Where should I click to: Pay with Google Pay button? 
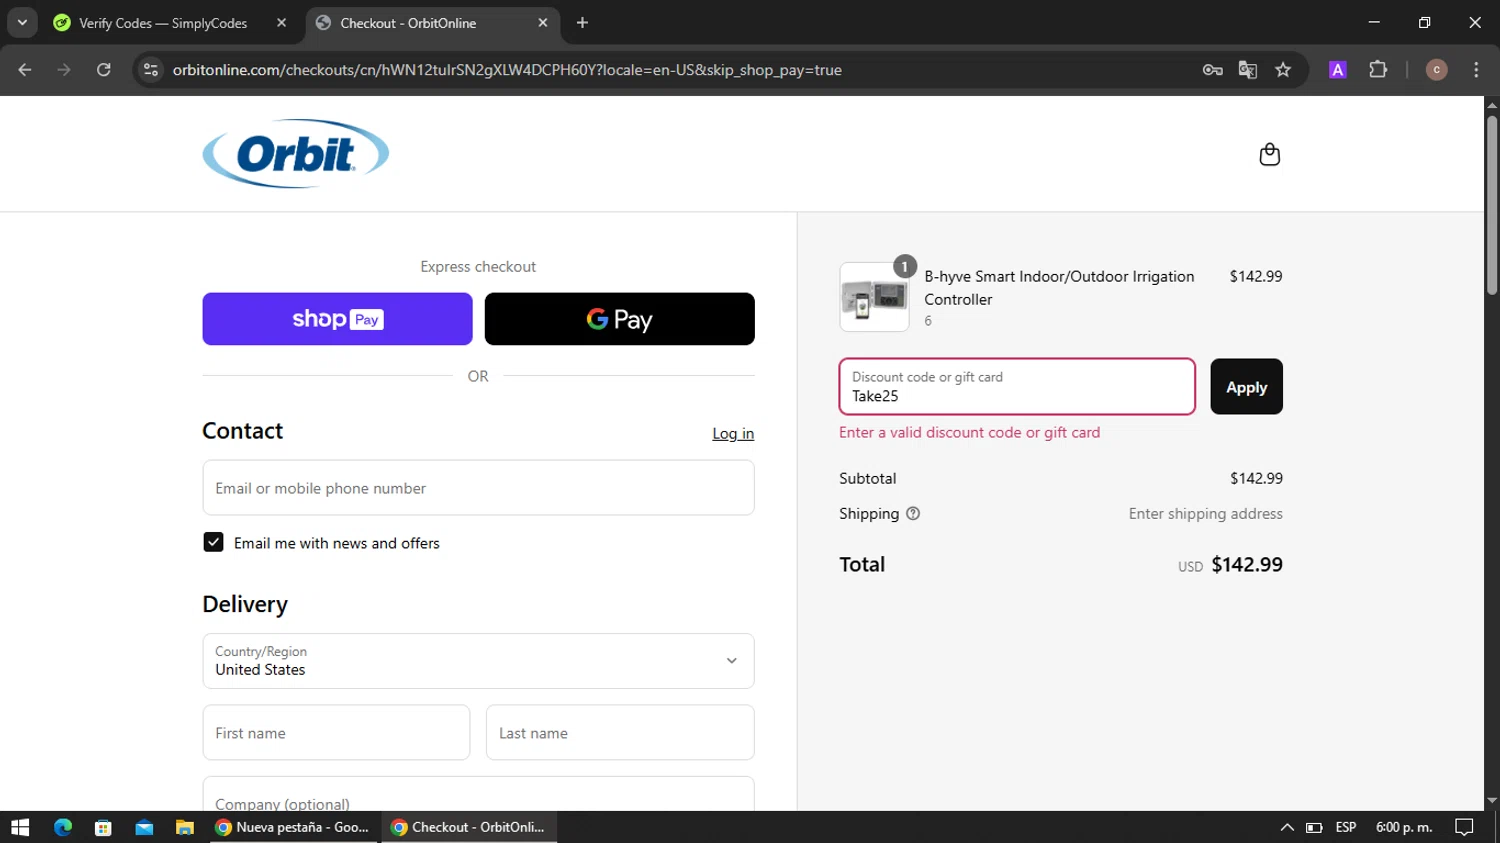tap(619, 319)
